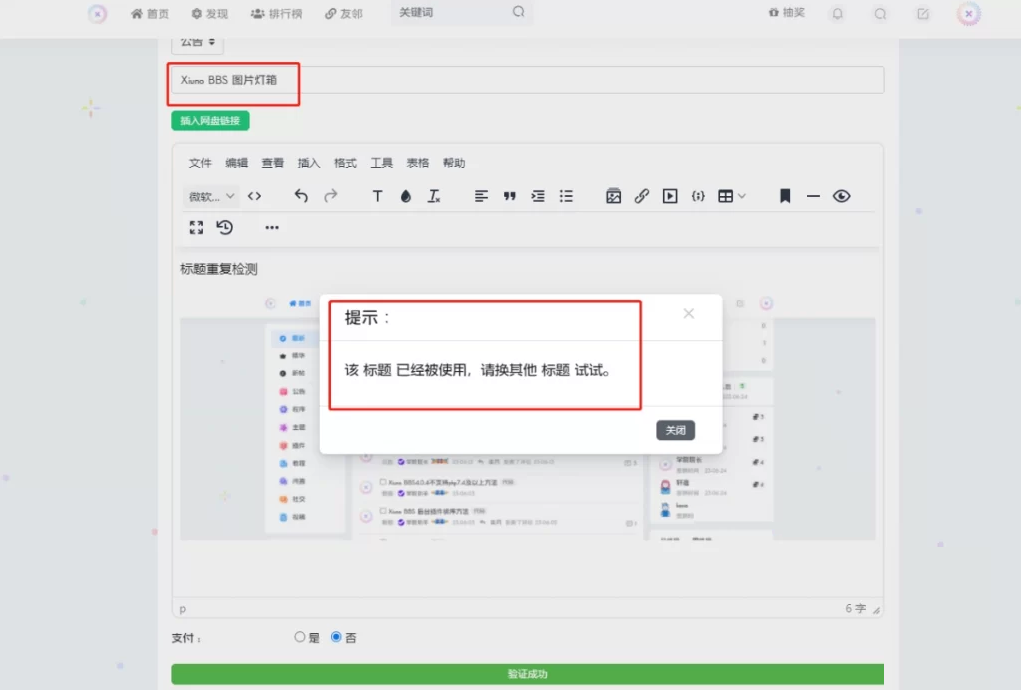Click the text color droplet icon

(x=405, y=196)
